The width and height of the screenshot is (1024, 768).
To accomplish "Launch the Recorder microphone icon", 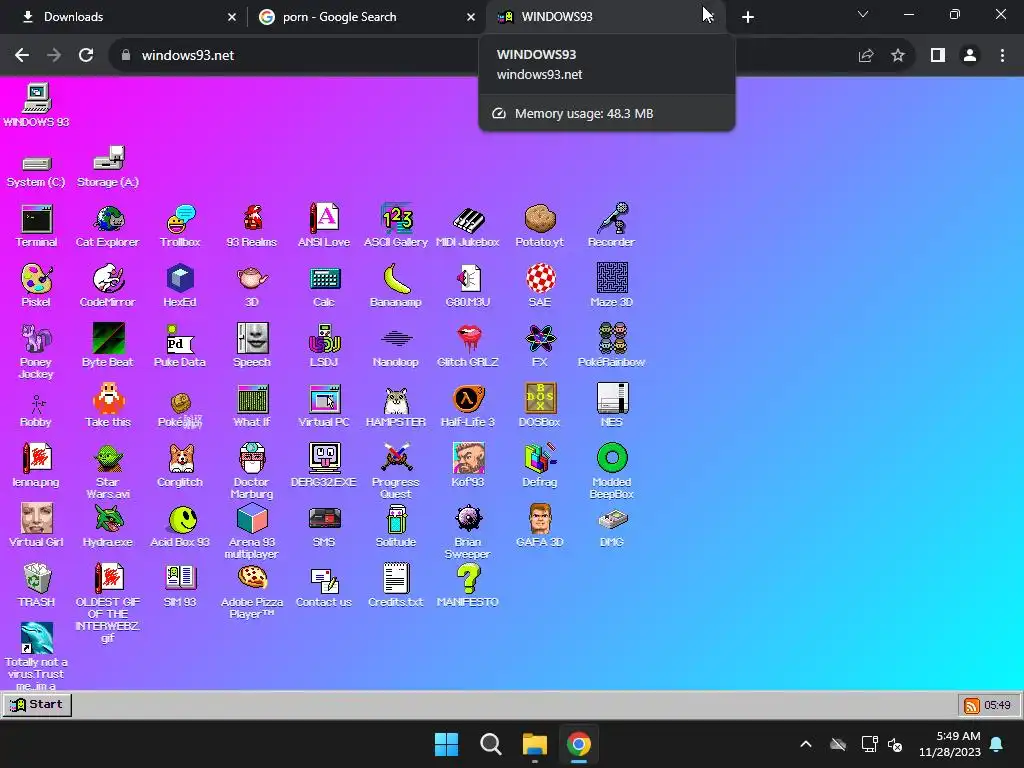I will pyautogui.click(x=611, y=226).
